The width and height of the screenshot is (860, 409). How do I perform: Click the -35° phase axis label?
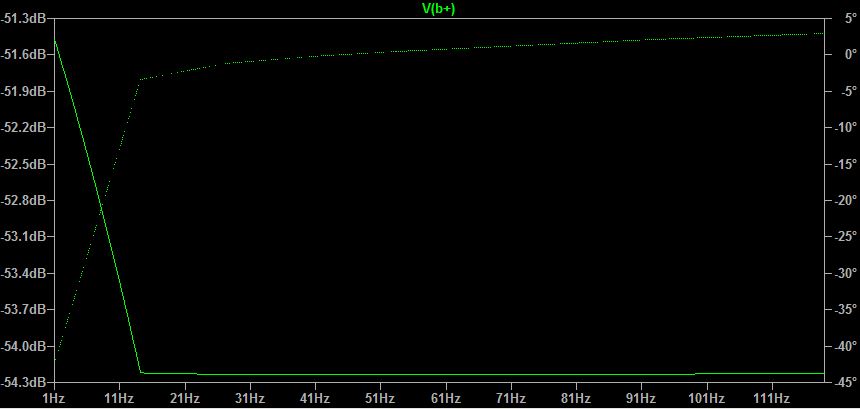845,310
